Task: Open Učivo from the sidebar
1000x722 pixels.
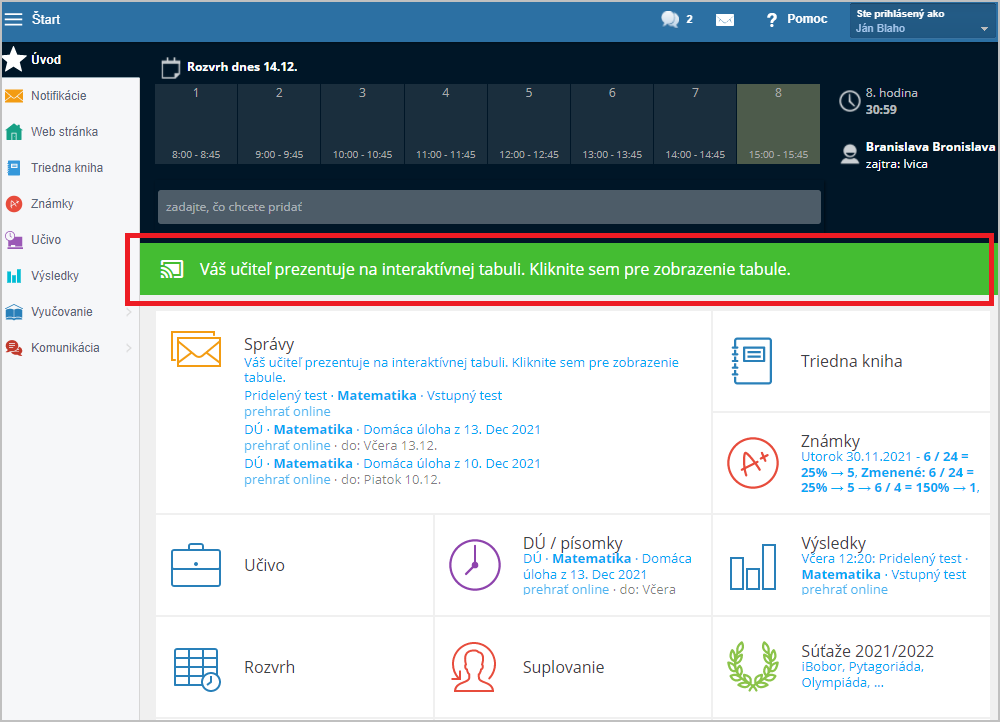Action: [46, 240]
